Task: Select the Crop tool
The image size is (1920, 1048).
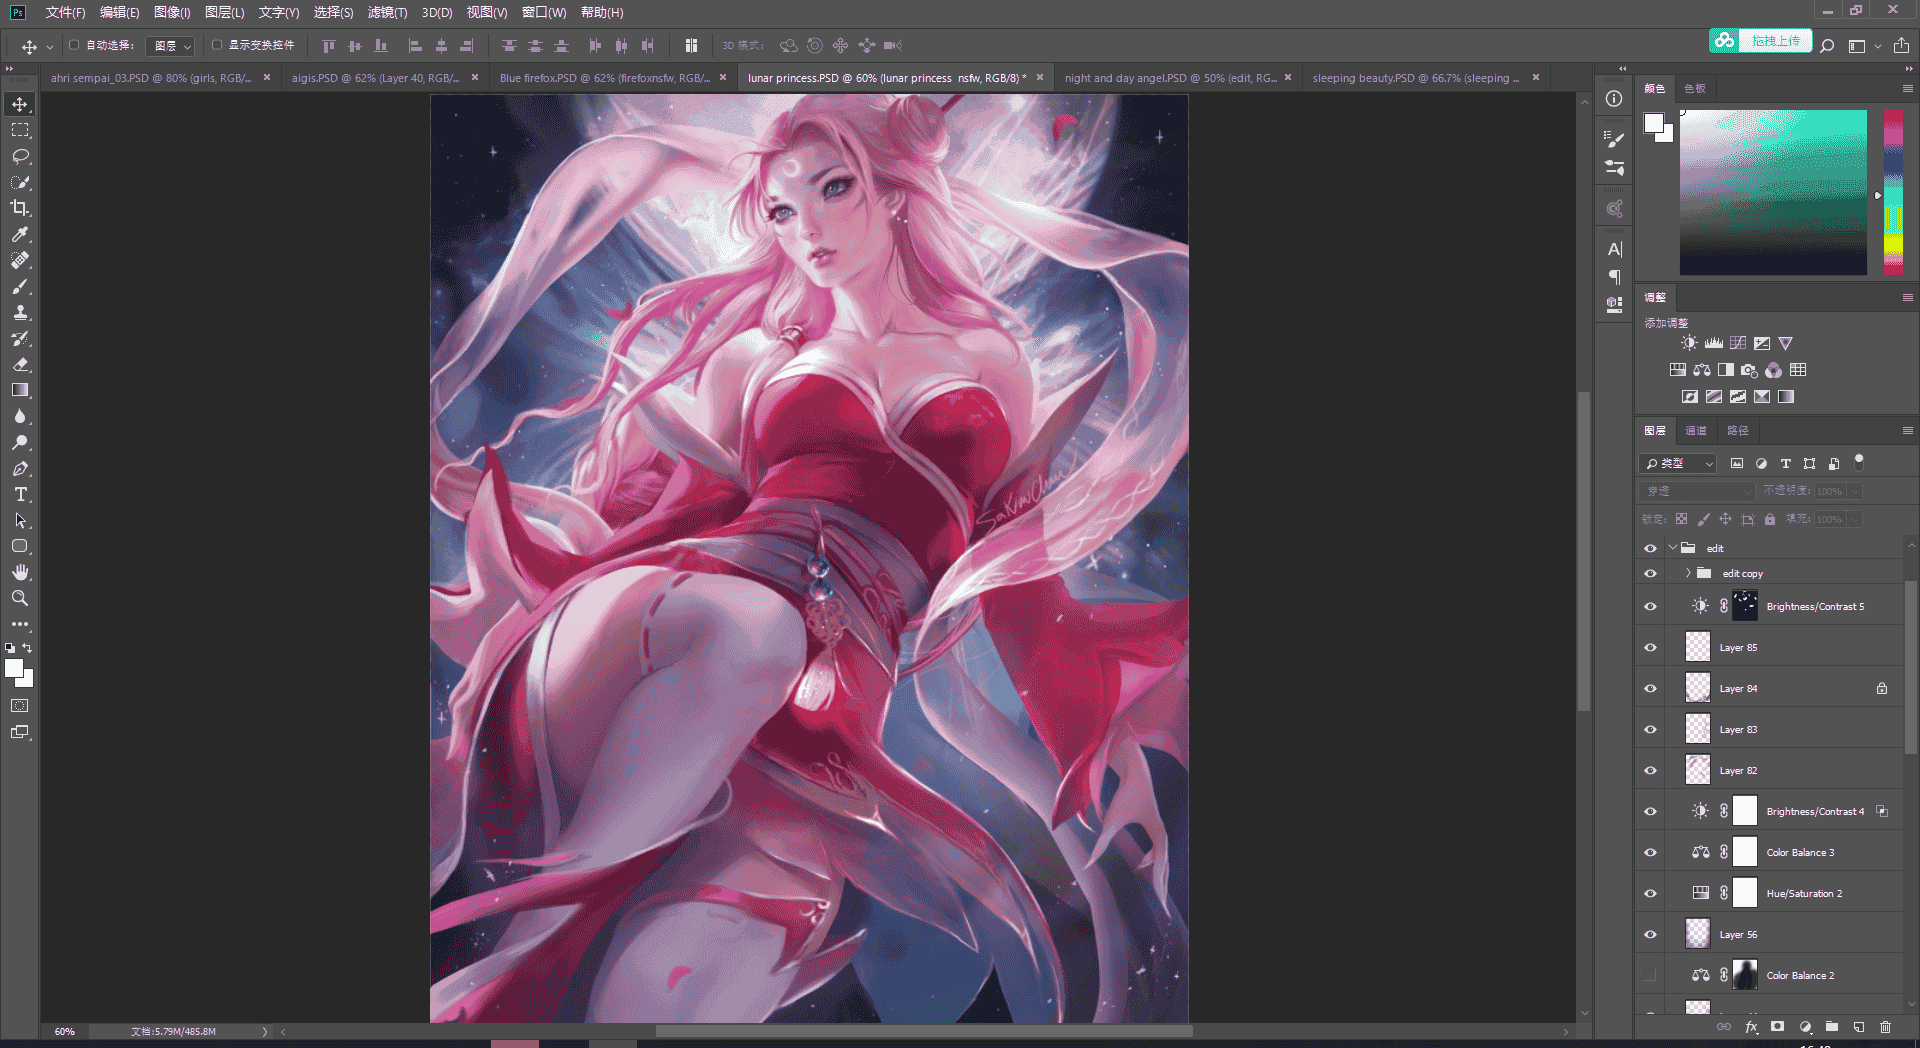Action: (x=20, y=208)
